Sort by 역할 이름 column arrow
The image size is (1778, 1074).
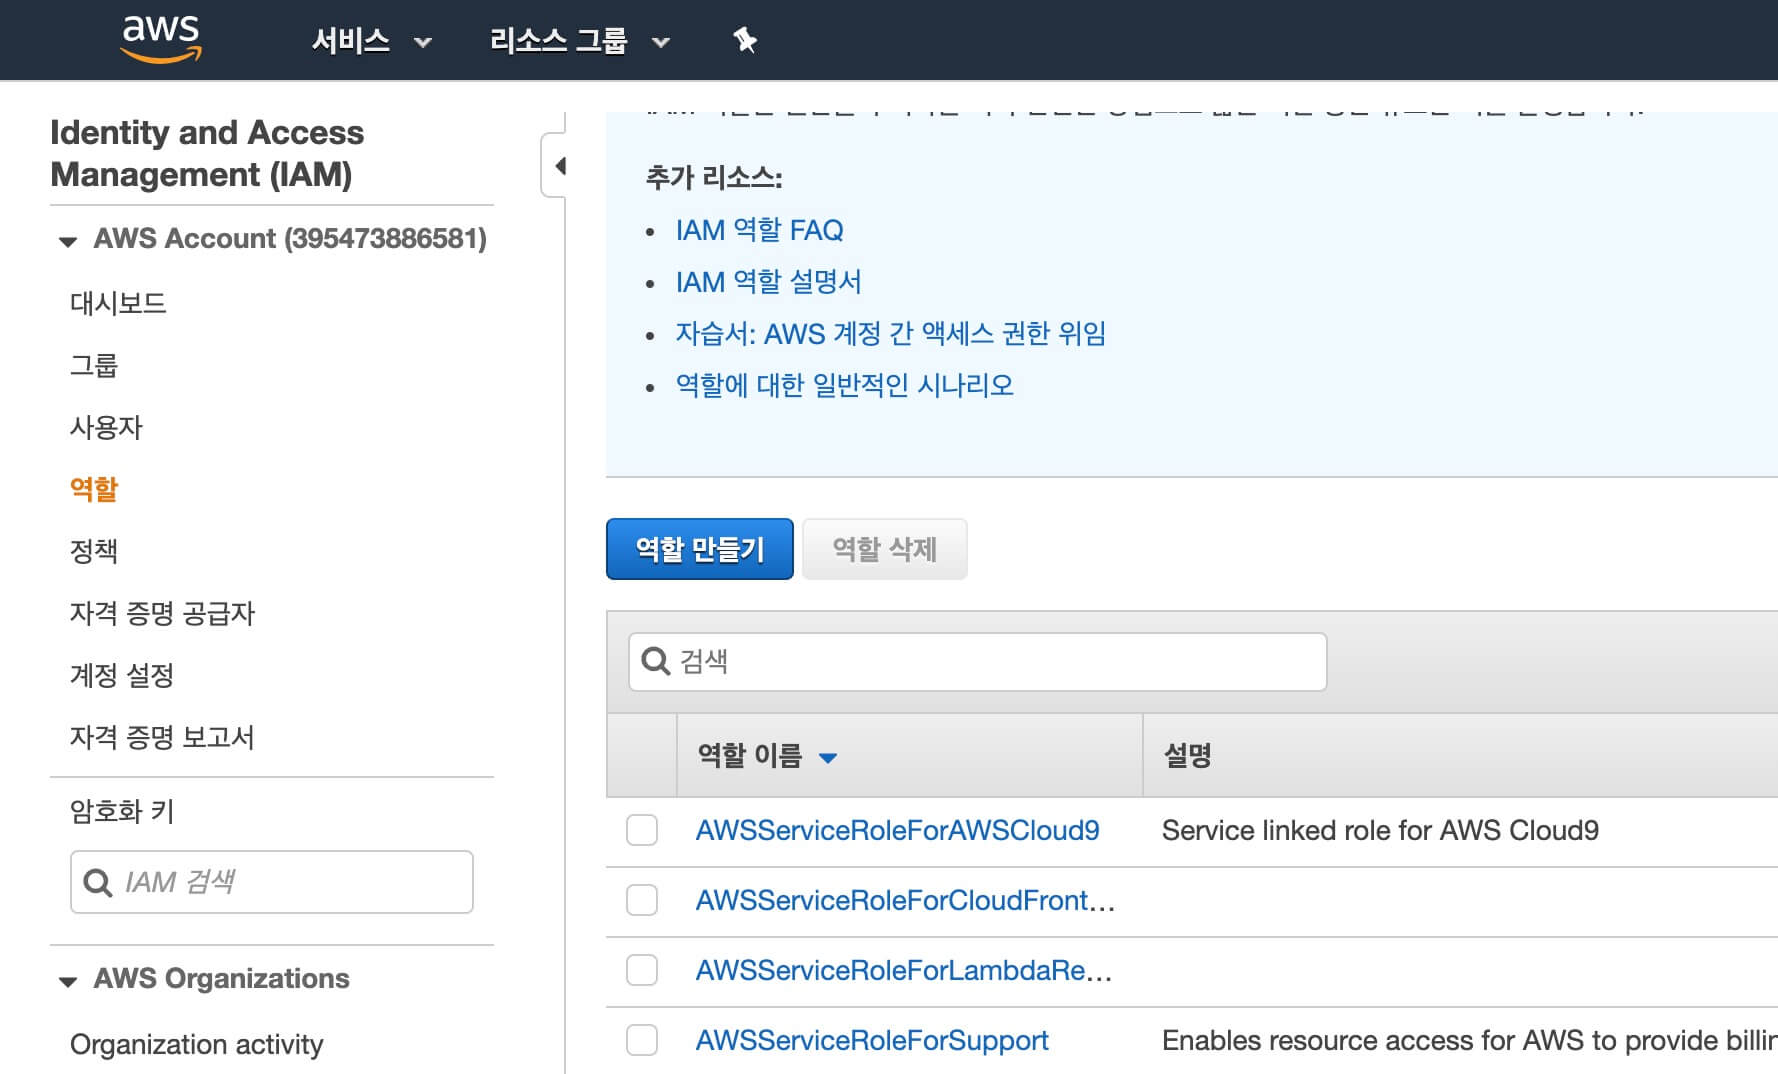point(828,758)
